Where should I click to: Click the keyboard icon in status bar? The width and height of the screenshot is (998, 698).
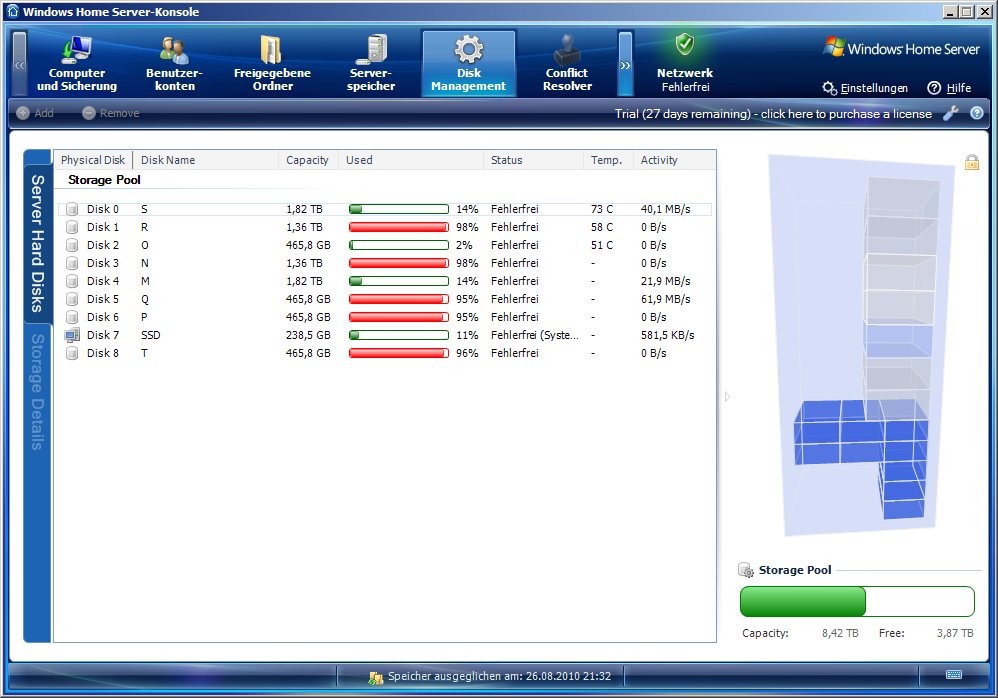[954, 674]
